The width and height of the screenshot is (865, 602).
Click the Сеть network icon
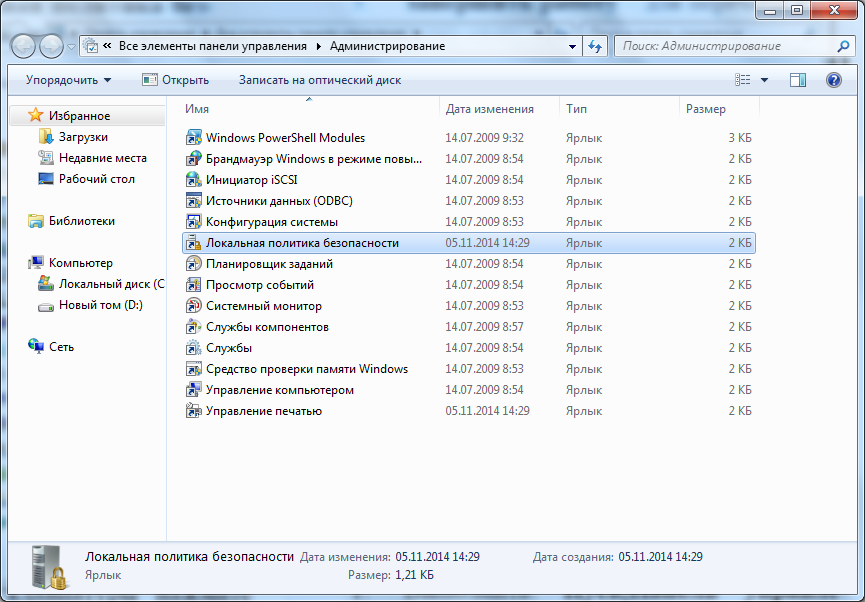[36, 347]
